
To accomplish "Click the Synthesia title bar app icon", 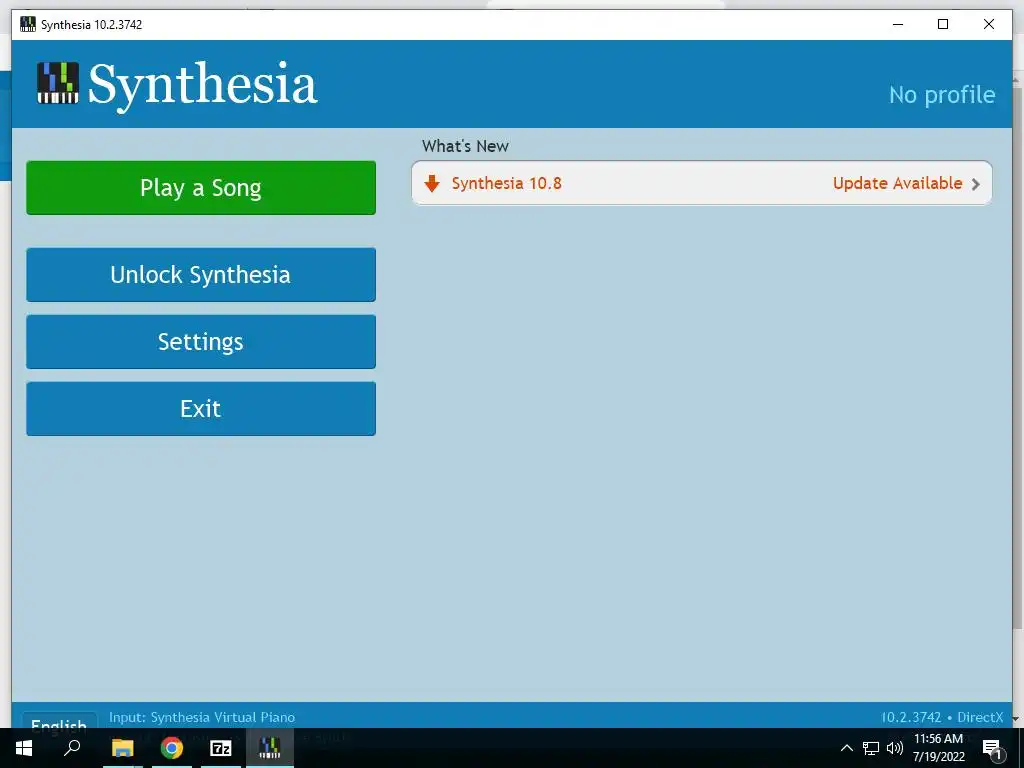I will click(27, 24).
